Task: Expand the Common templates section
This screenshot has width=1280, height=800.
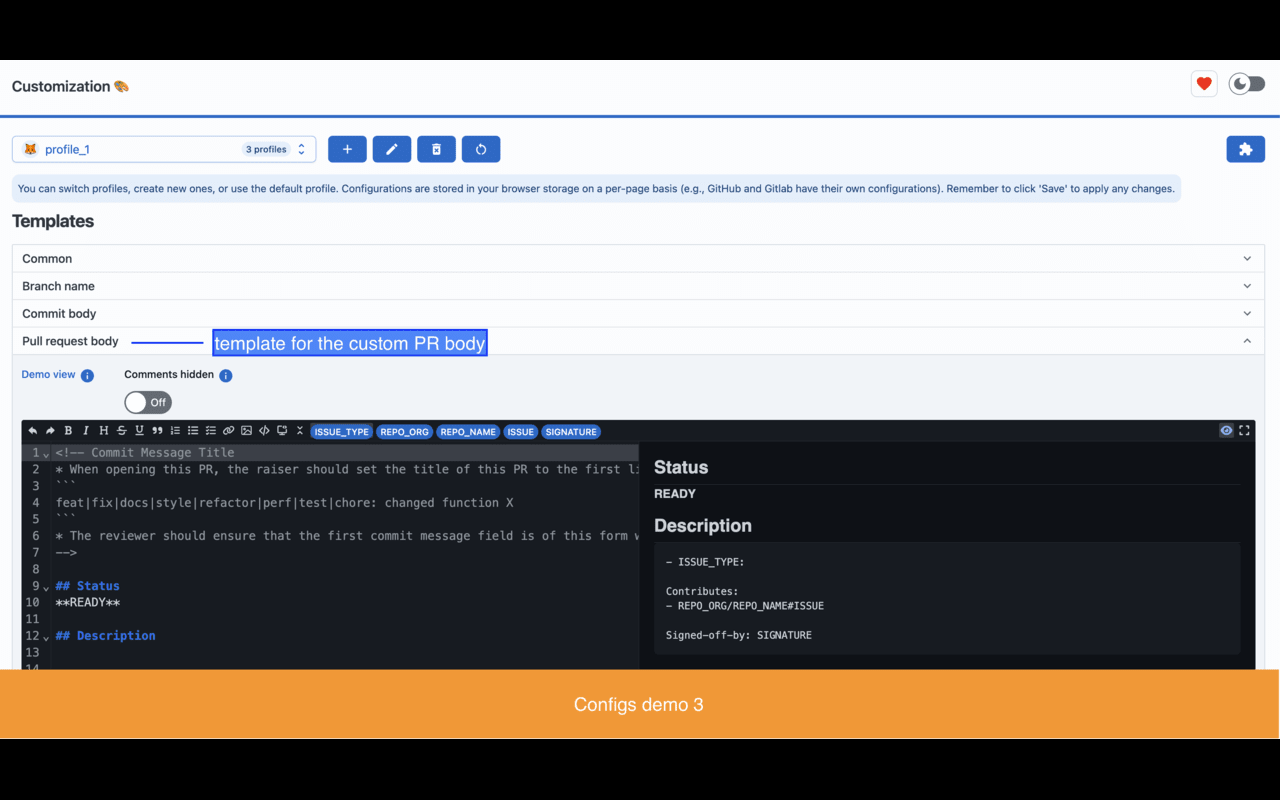Action: [1247, 257]
